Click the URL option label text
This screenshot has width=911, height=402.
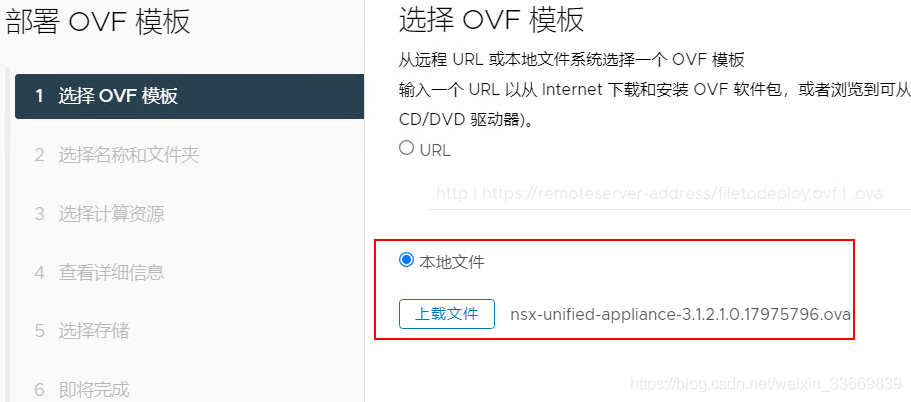[435, 150]
